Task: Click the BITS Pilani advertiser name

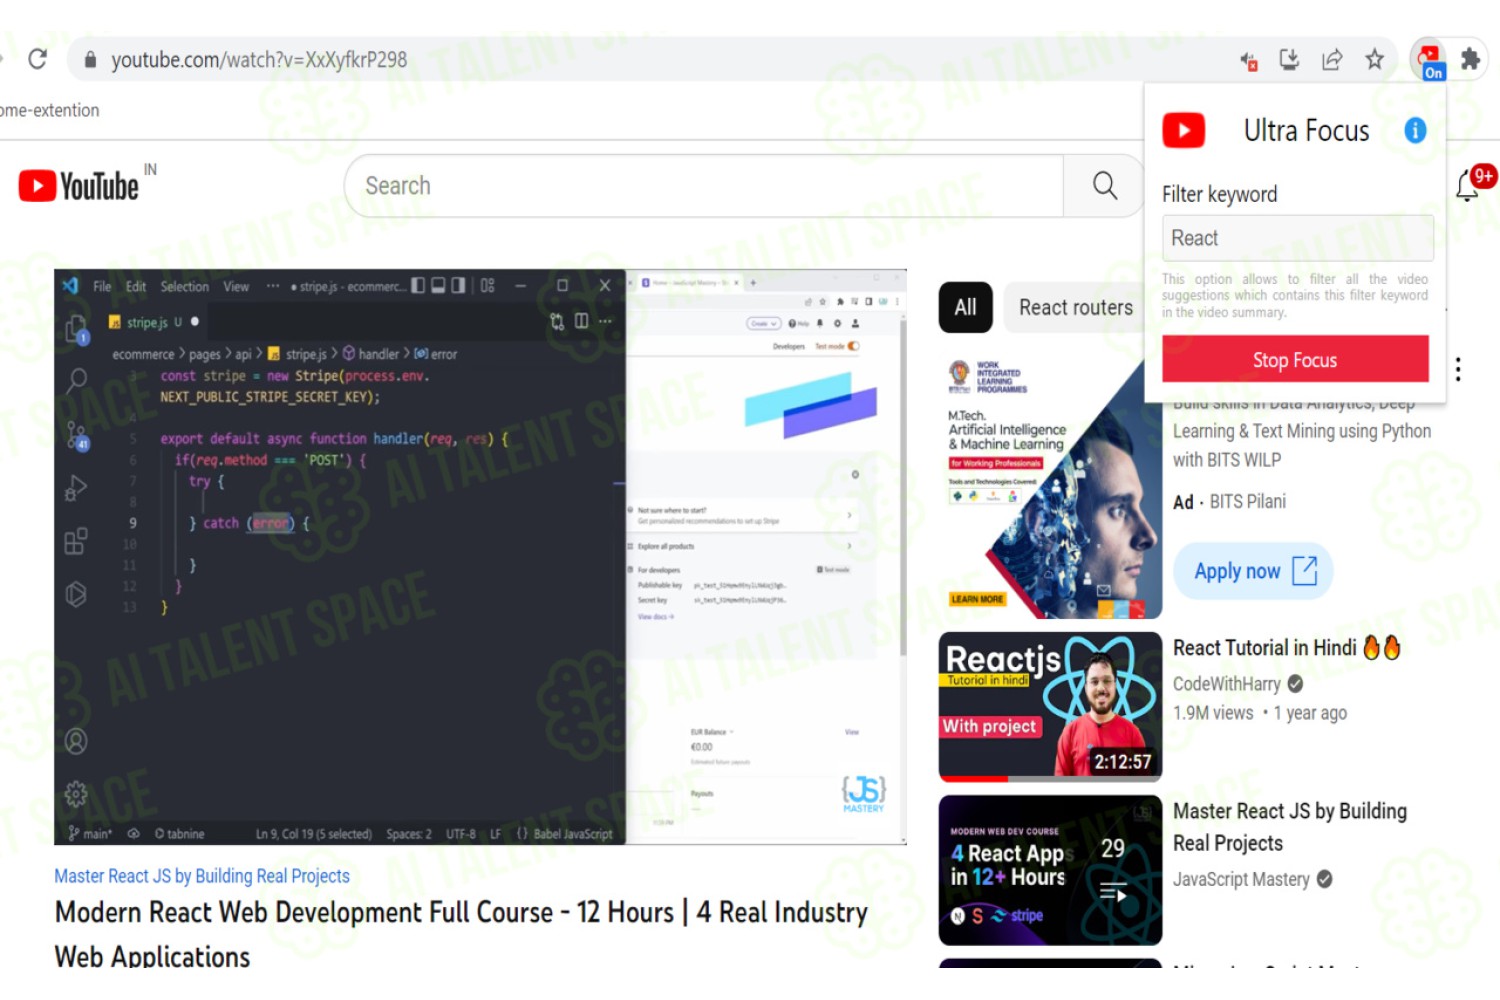Action: (x=1247, y=502)
